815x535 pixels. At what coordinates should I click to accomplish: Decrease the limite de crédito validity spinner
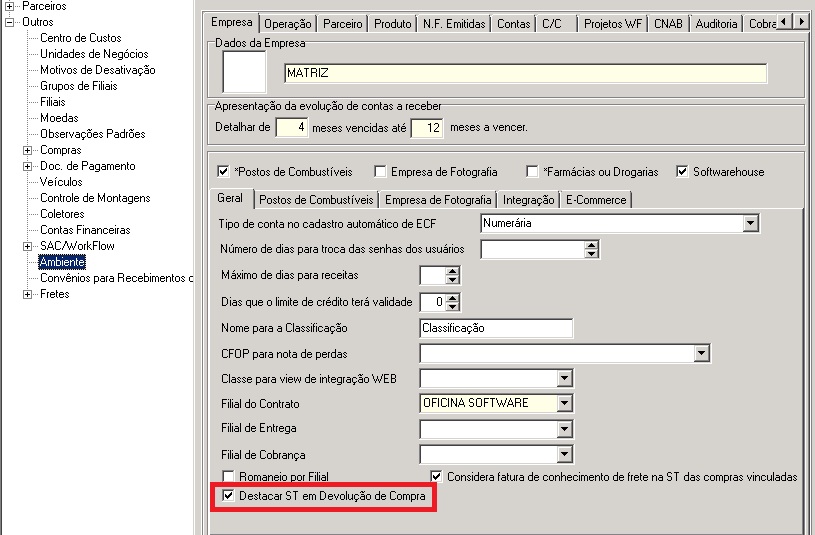[453, 306]
